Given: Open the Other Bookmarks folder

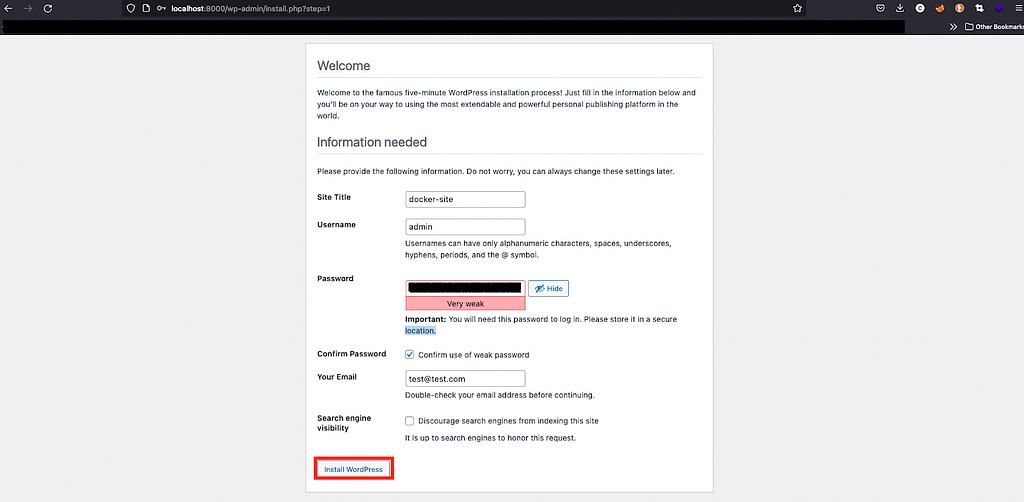Looking at the screenshot, I should coord(994,27).
